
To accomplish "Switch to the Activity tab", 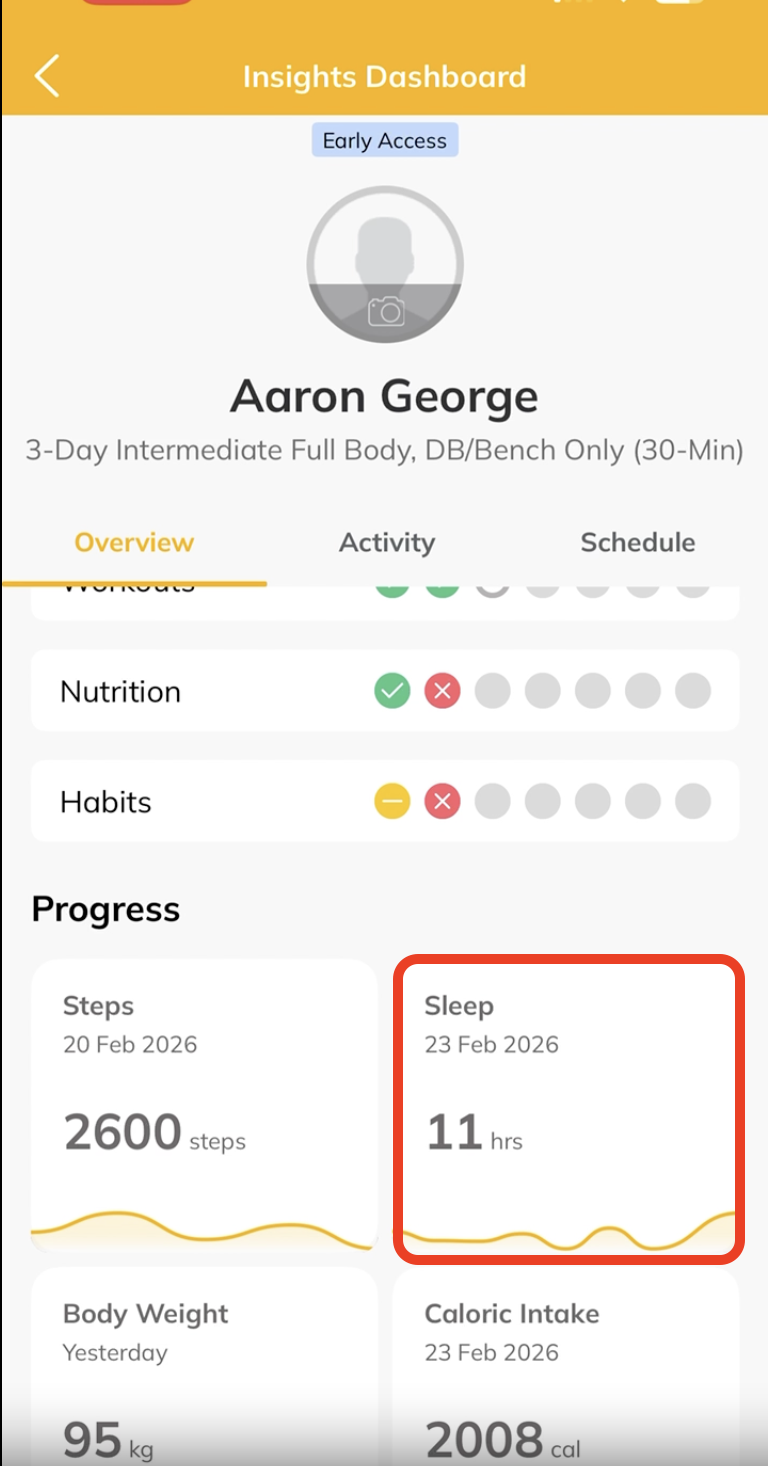I will (x=386, y=543).
